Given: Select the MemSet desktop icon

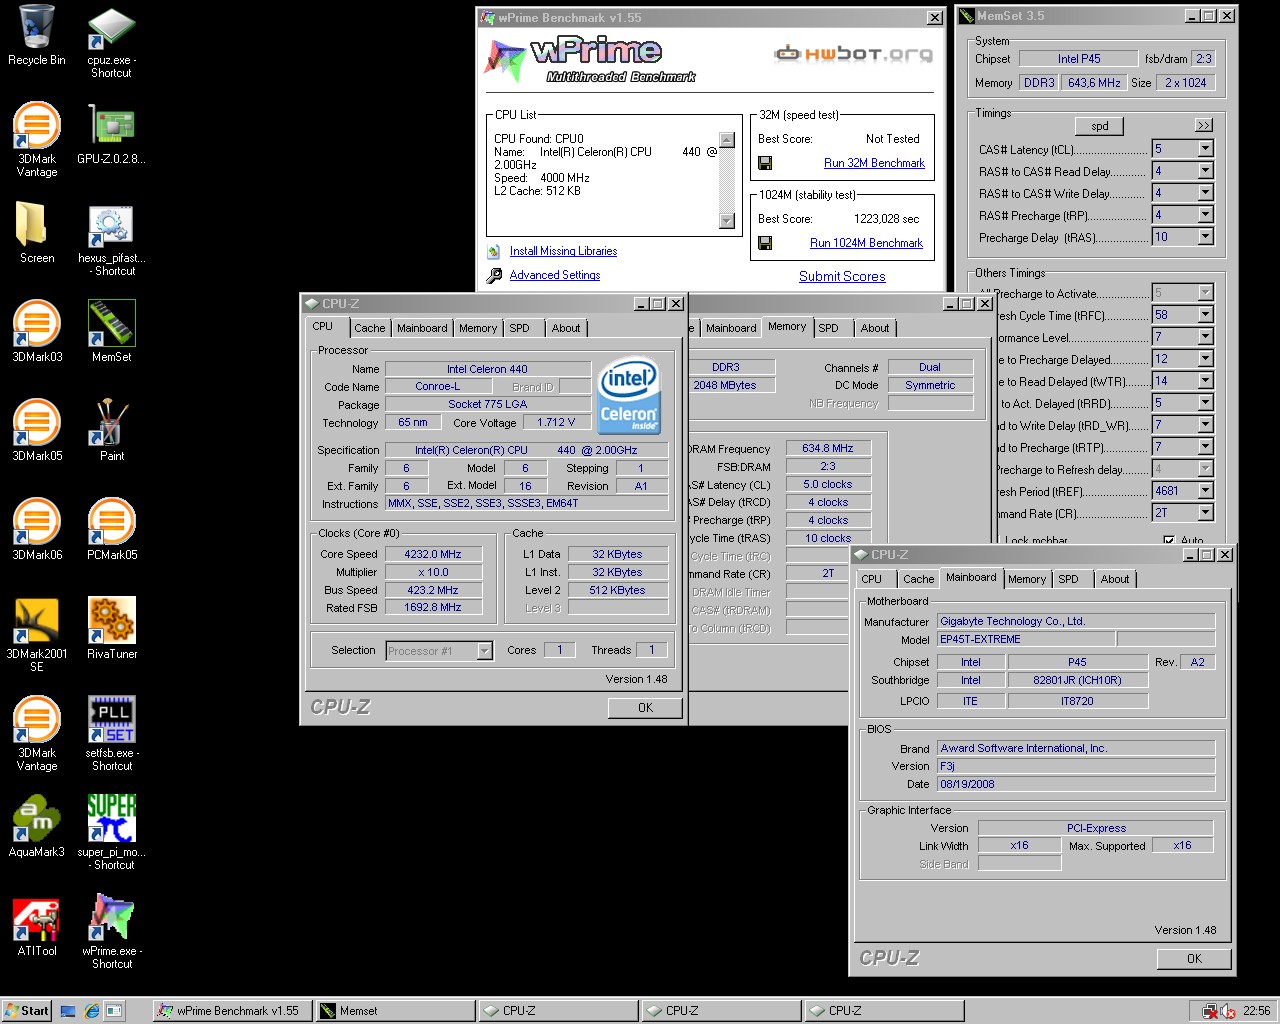Looking at the screenshot, I should click(x=111, y=324).
